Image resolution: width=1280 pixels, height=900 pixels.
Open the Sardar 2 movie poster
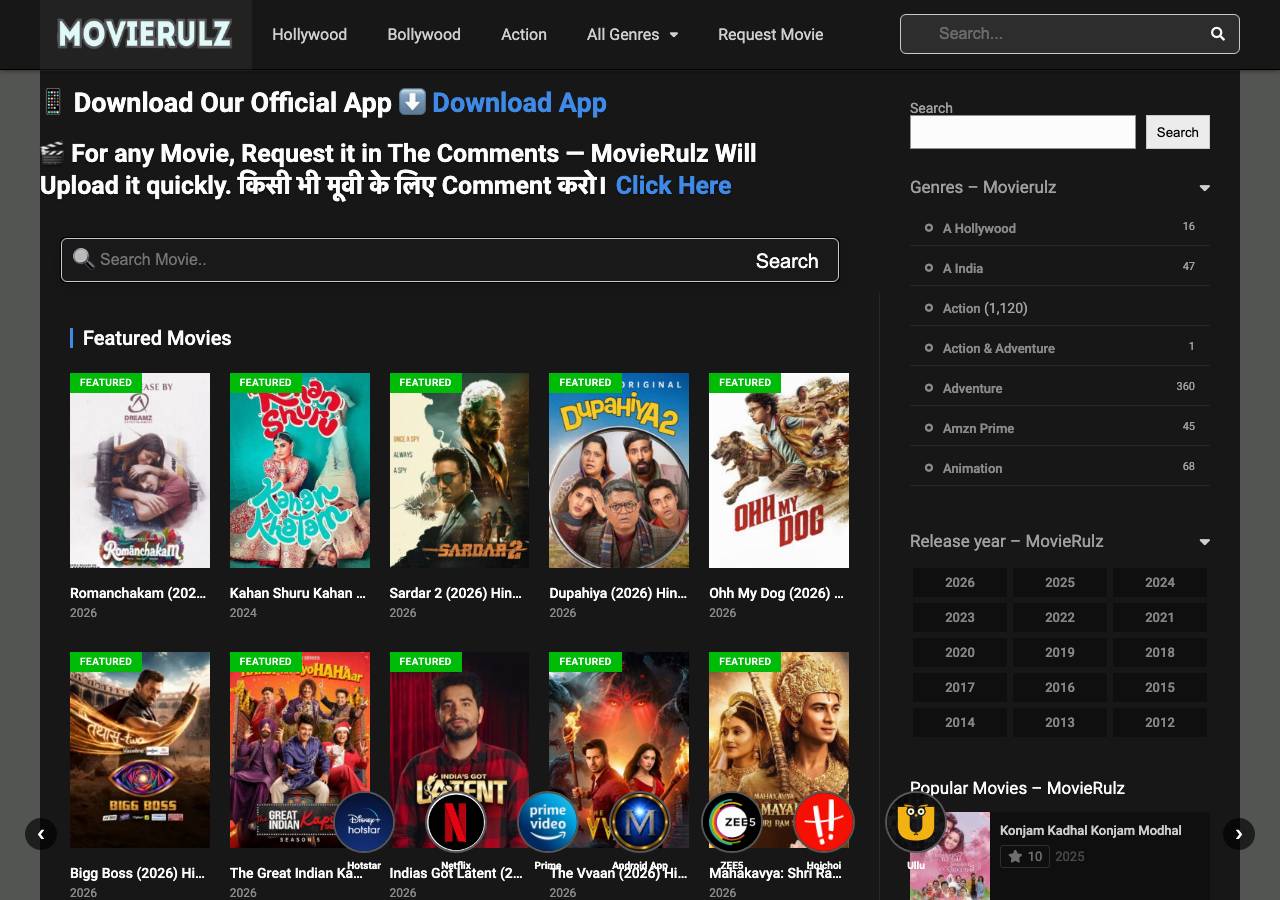459,470
